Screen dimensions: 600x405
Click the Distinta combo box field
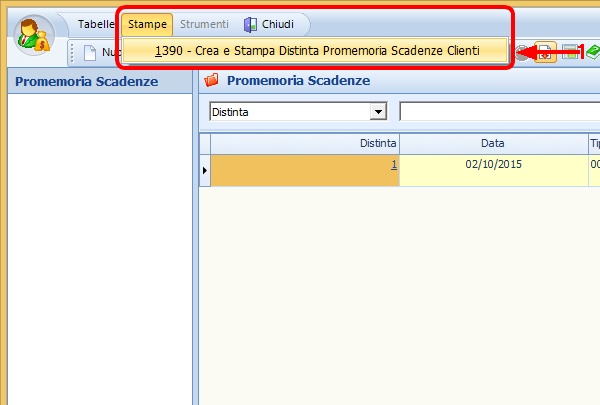289,112
